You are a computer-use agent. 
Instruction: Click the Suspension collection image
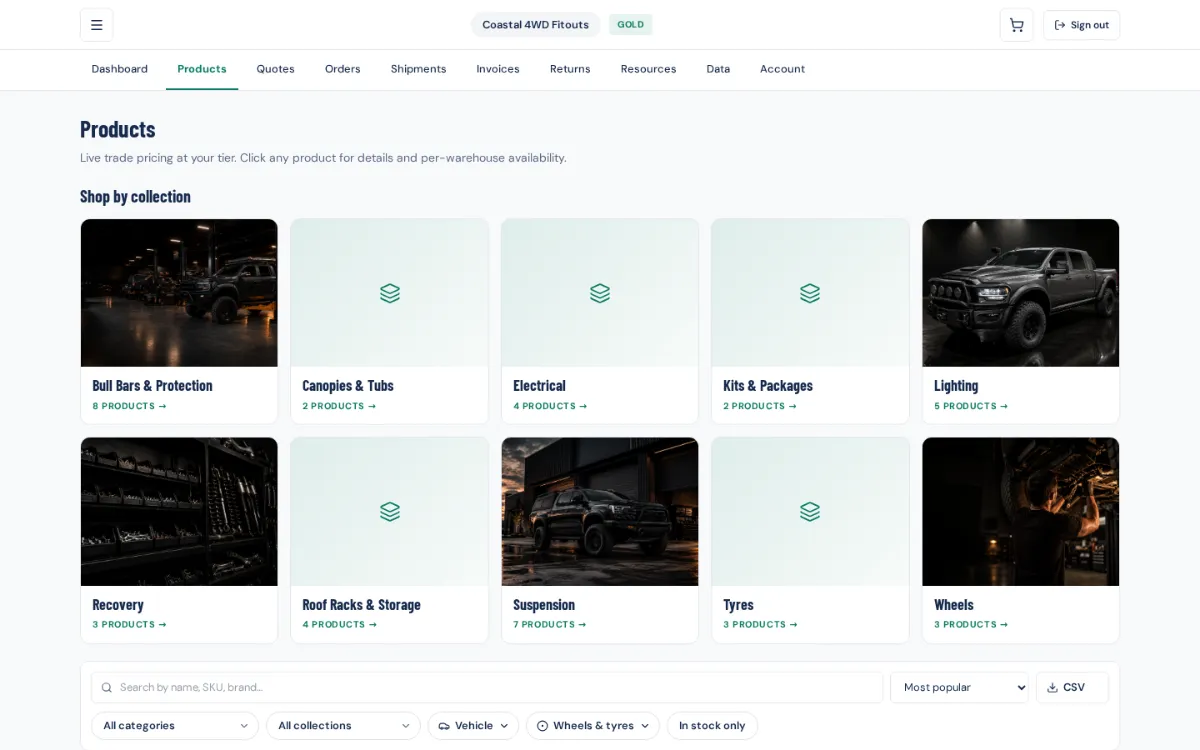click(600, 511)
